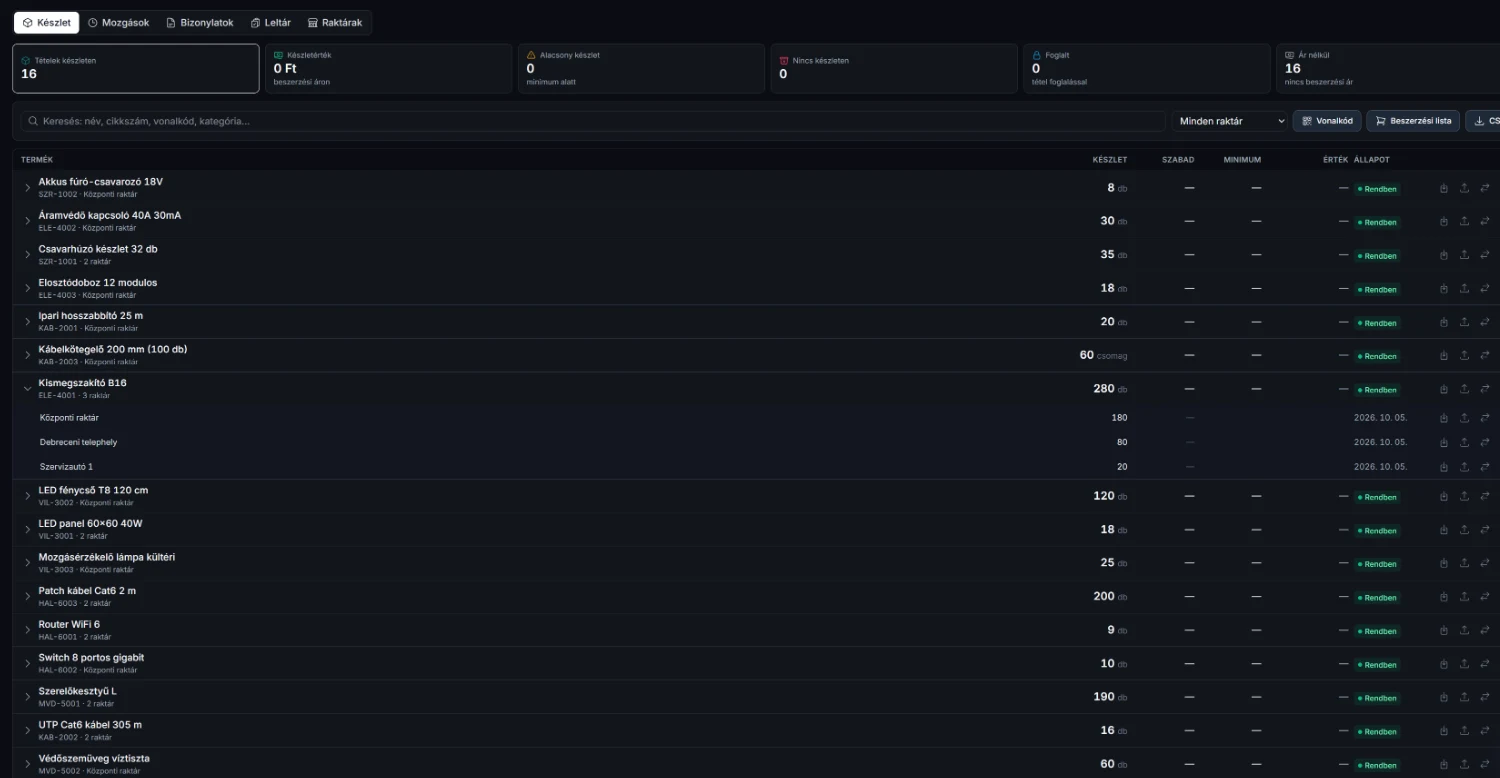Screen dimensions: 1500x778
Task: Open the Bizonylatok tab
Action: tap(200, 22)
